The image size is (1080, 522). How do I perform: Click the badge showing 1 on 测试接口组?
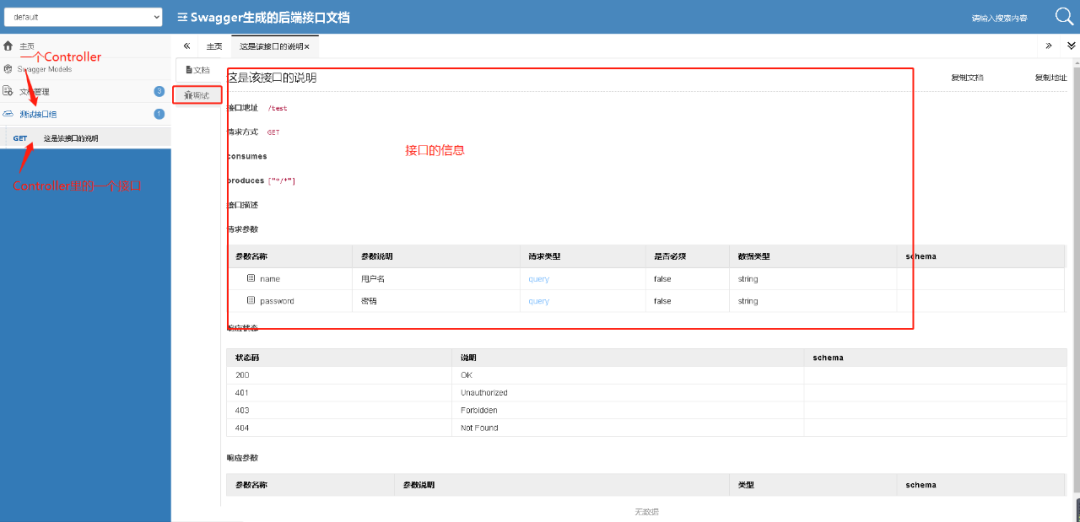coord(159,114)
